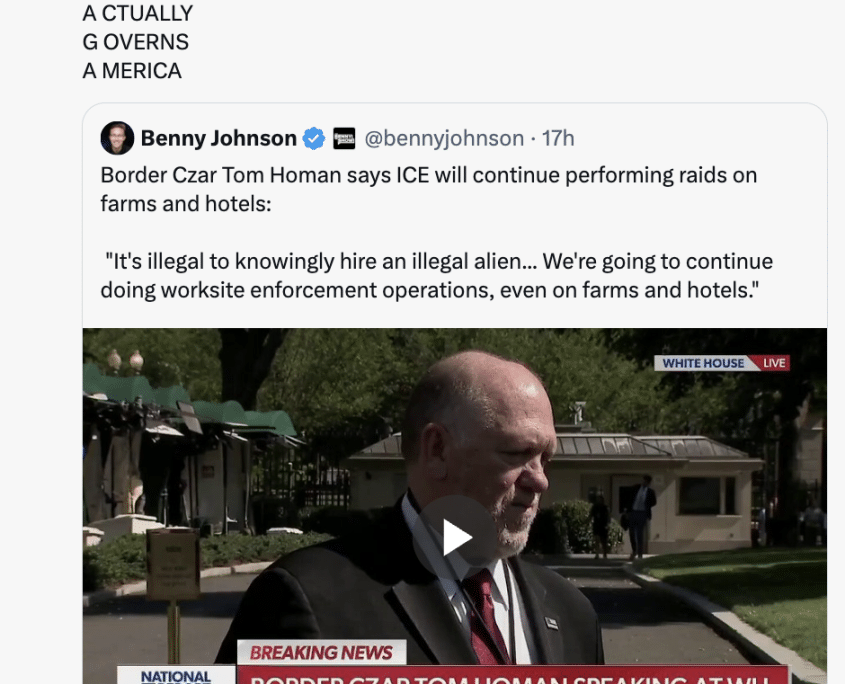Click the blue verified checkmark badge
The height and width of the screenshot is (684, 845).
(314, 139)
